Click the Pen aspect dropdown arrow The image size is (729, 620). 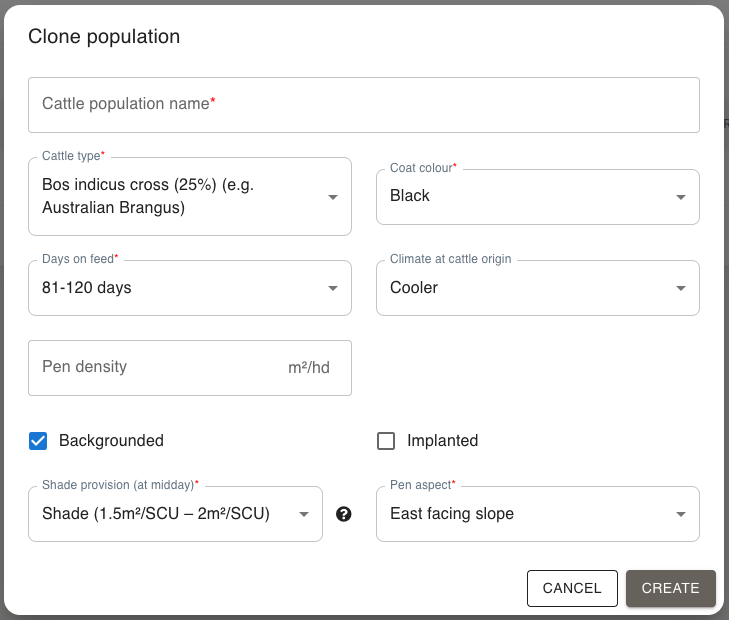[x=681, y=515]
